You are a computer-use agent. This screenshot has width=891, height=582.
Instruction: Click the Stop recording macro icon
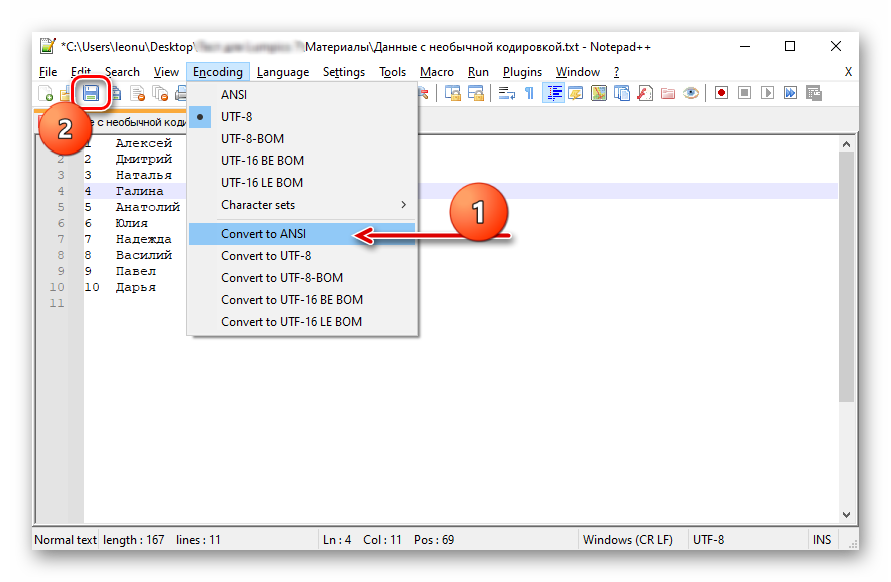[744, 93]
